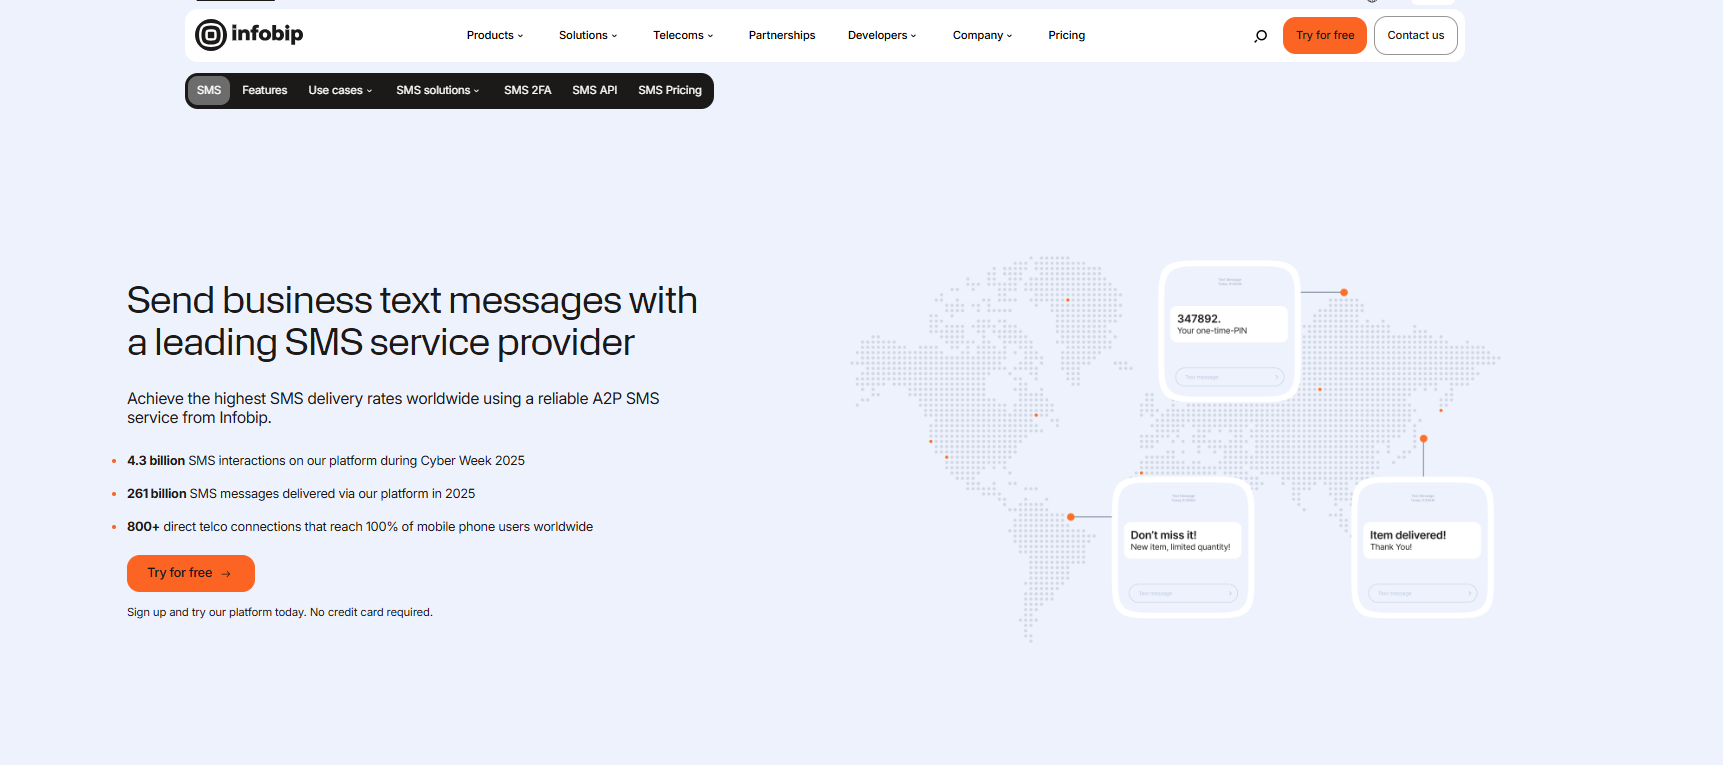This screenshot has width=1723, height=765.
Task: Open the Partnerships page
Action: (782, 36)
